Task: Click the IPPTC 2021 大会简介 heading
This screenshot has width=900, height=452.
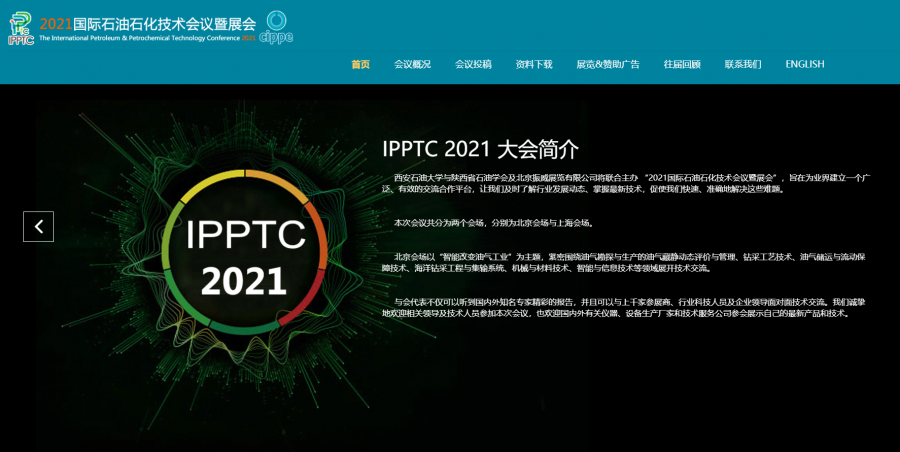Action: click(480, 149)
